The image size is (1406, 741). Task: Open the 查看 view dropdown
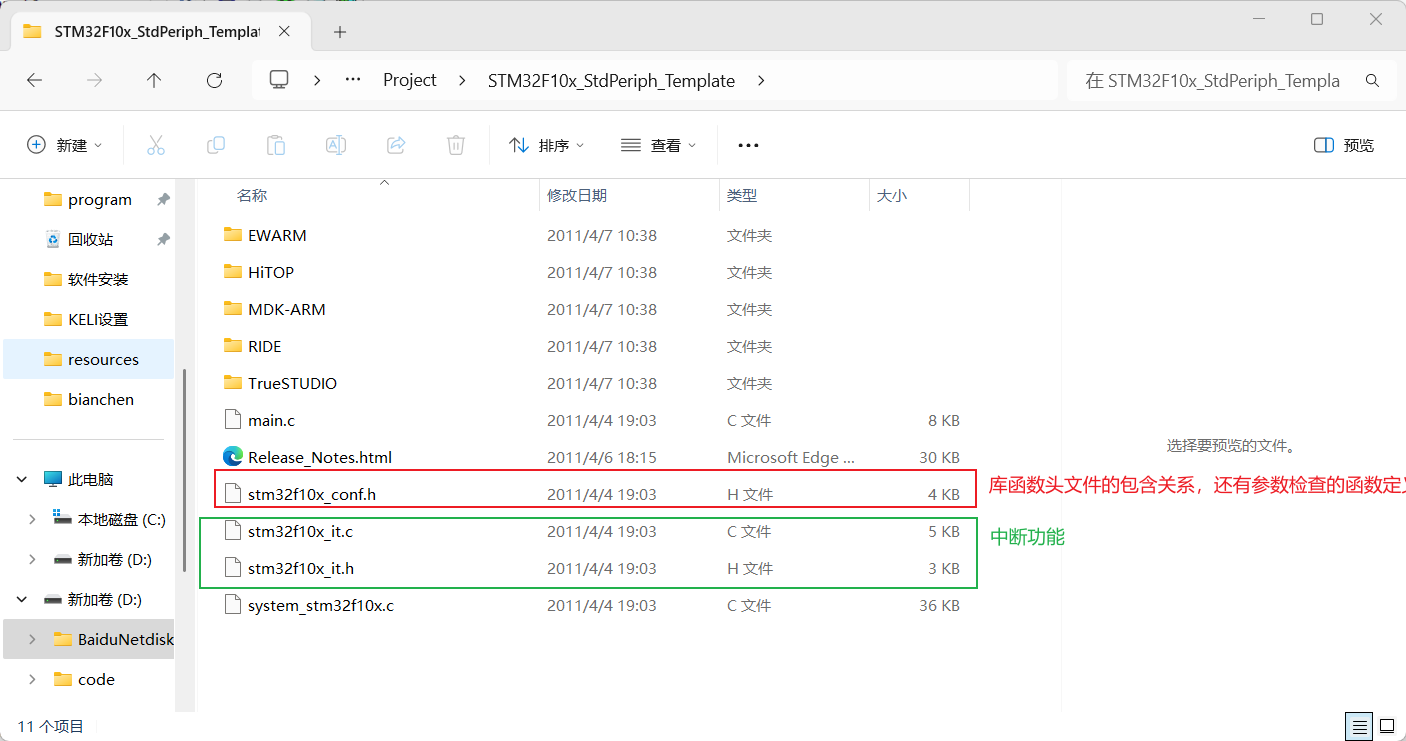click(658, 145)
